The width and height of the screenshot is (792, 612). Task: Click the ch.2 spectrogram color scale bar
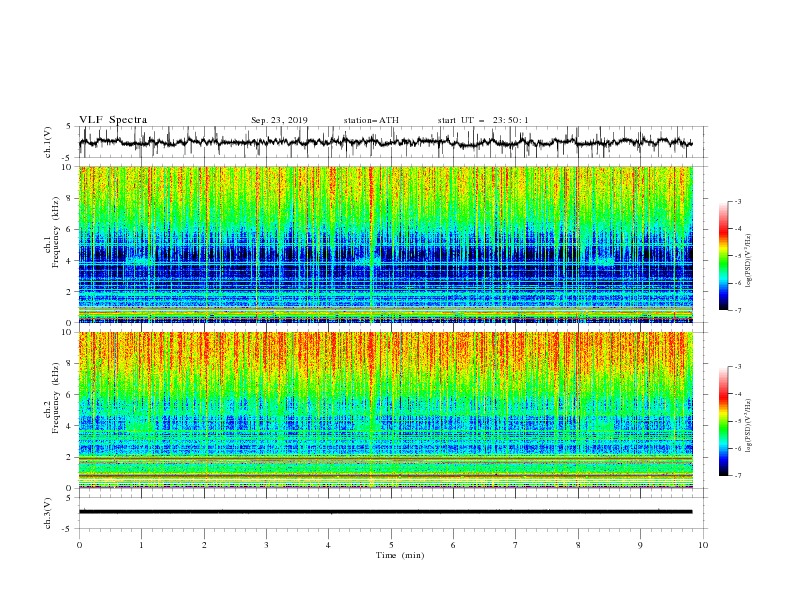[723, 421]
